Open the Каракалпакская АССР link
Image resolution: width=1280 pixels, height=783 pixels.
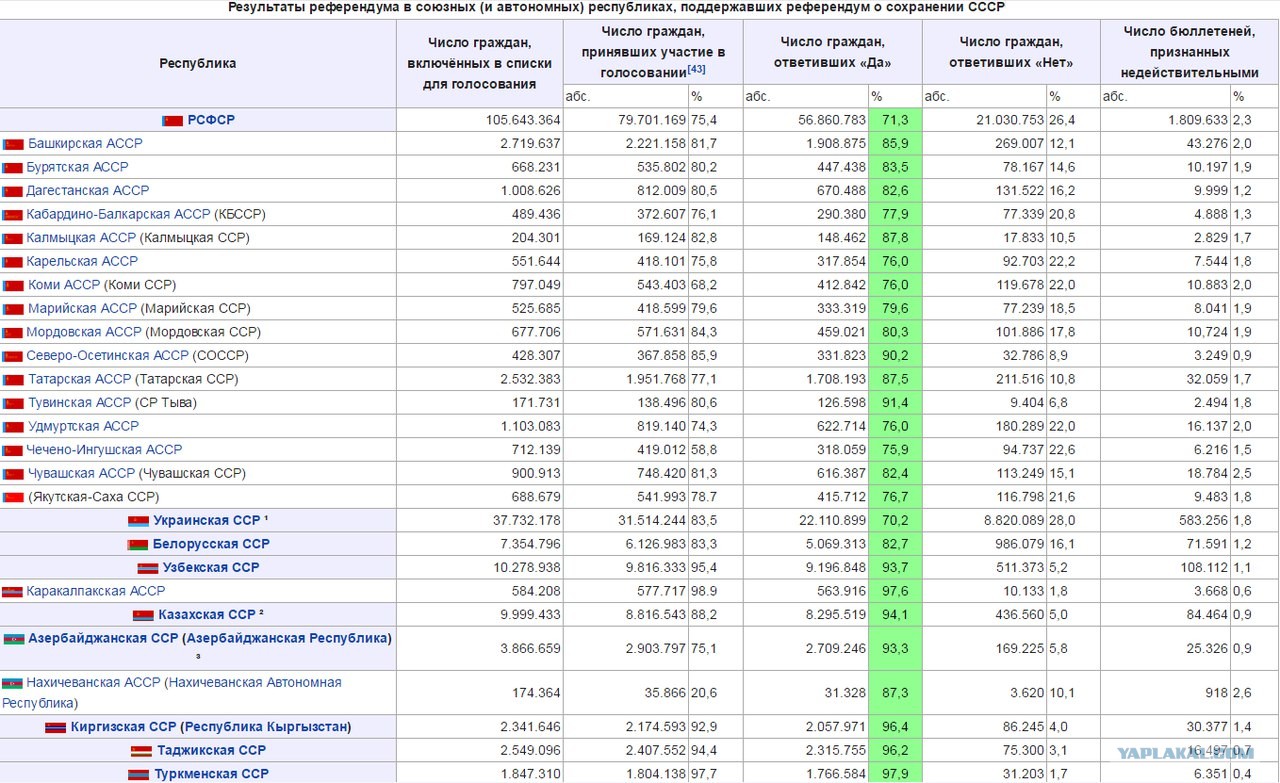tap(95, 591)
